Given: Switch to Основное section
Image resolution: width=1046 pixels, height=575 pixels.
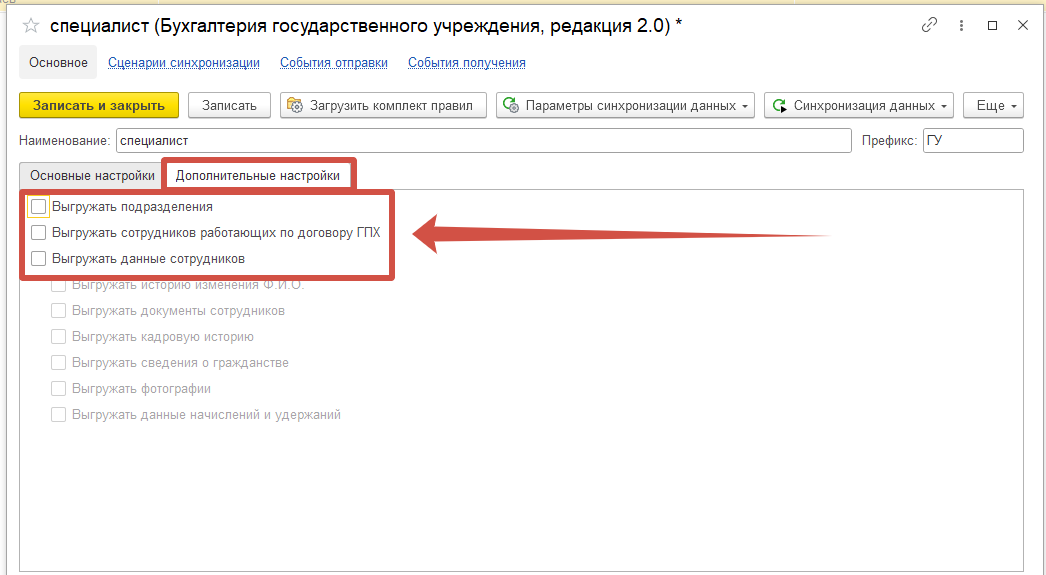Looking at the screenshot, I should 58,63.
